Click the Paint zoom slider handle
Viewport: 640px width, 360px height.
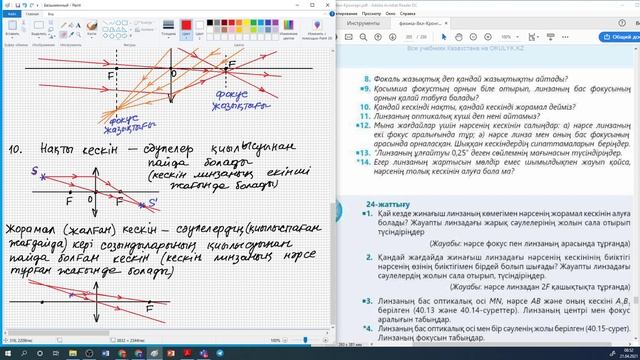click(305, 340)
